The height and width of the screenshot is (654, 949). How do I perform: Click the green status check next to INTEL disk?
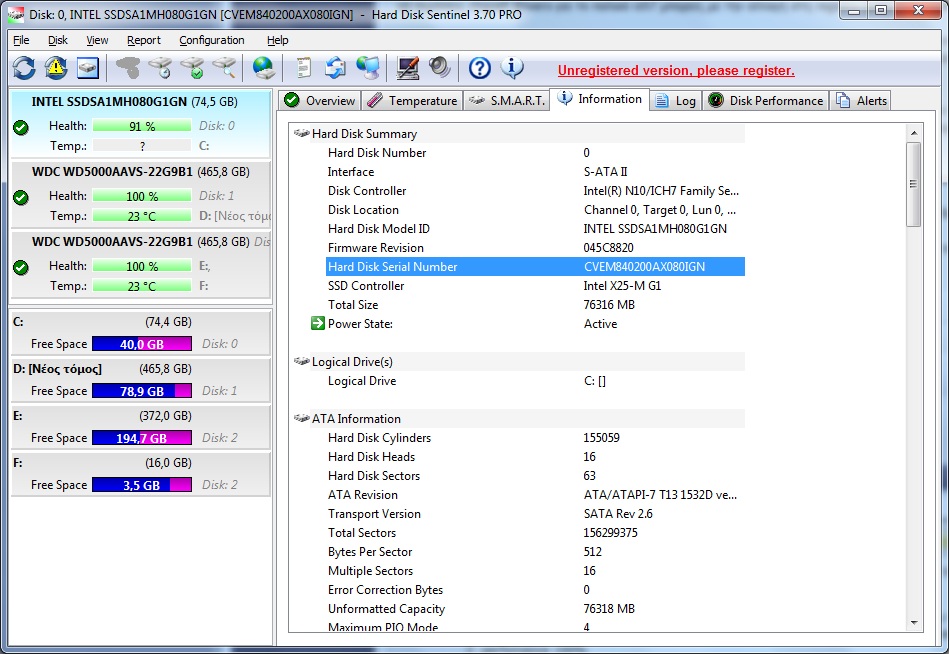(x=21, y=128)
